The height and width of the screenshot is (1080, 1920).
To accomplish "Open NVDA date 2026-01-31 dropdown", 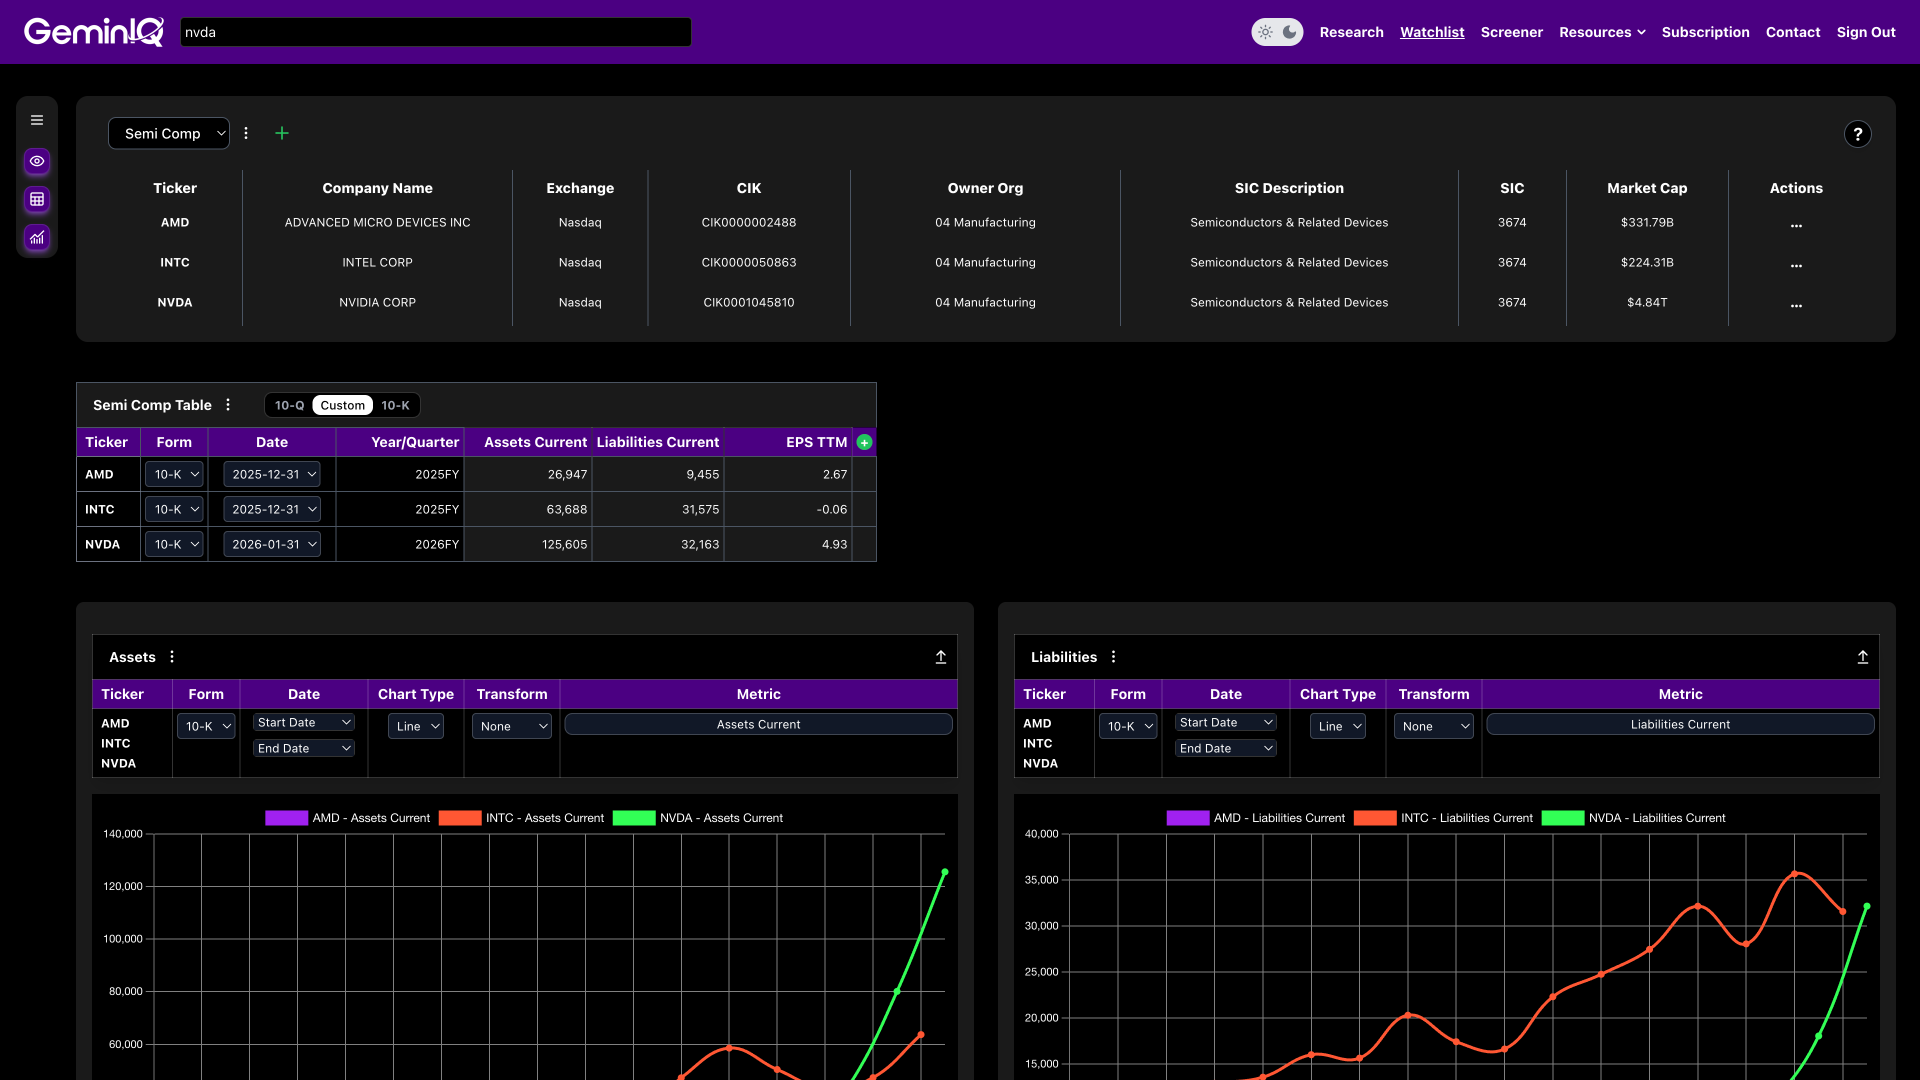I will coord(272,544).
